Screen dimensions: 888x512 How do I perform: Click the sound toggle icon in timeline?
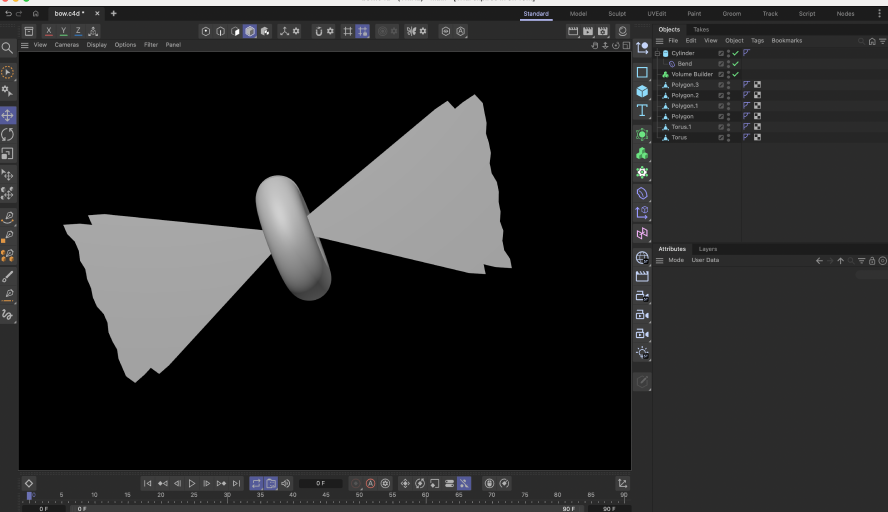(286, 484)
